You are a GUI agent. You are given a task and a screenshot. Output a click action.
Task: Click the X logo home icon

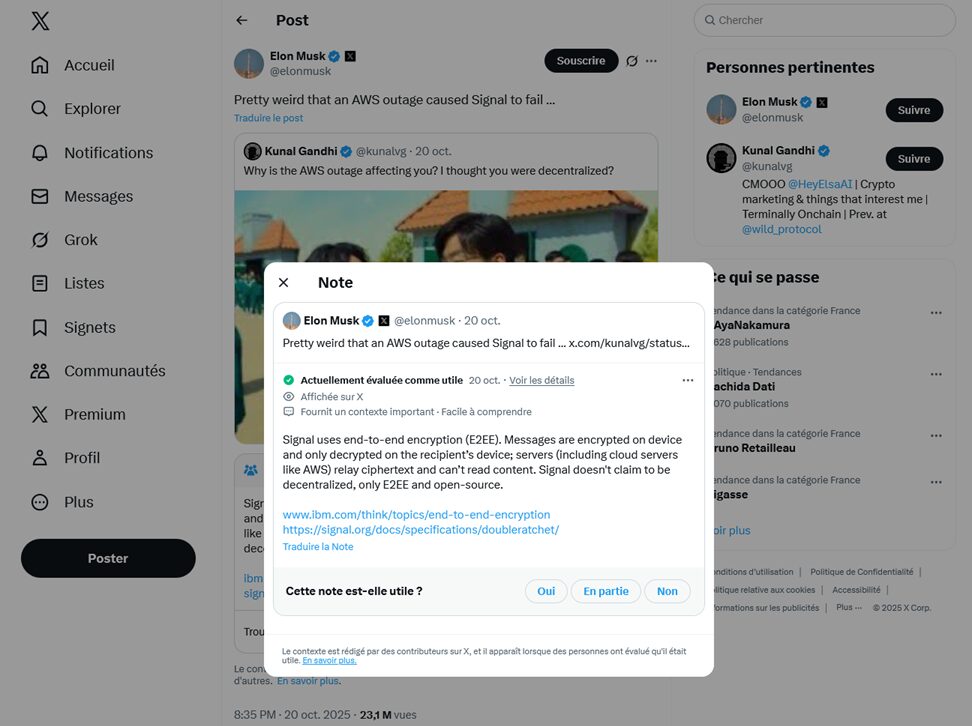40,21
